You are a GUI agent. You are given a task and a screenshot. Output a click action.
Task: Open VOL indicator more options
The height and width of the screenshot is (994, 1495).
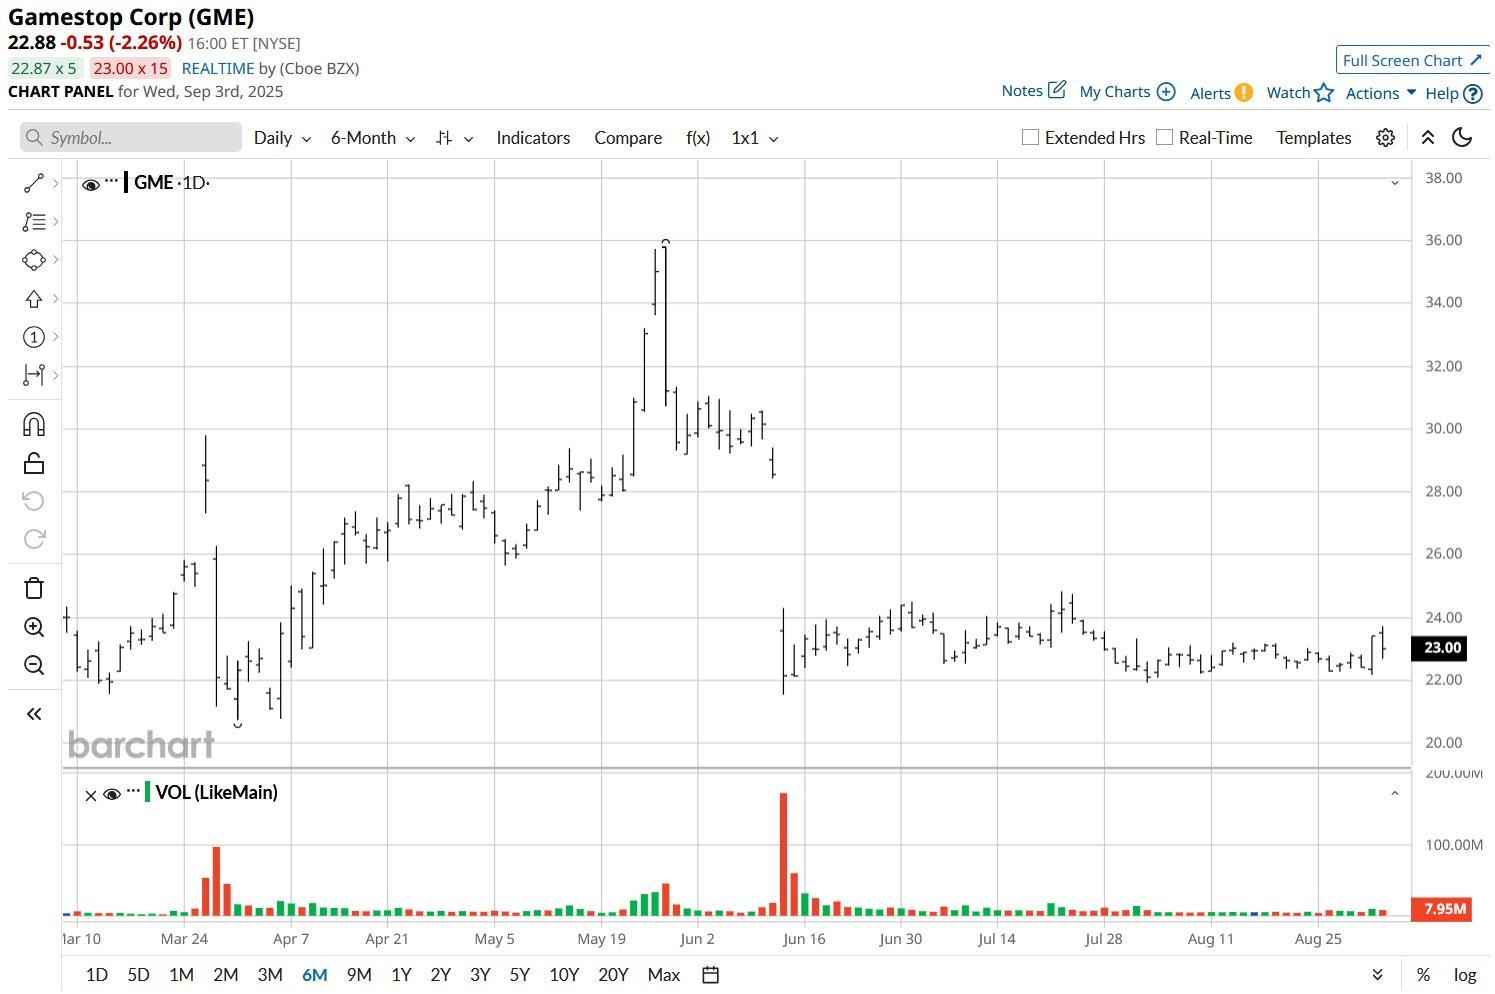pyautogui.click(x=133, y=790)
